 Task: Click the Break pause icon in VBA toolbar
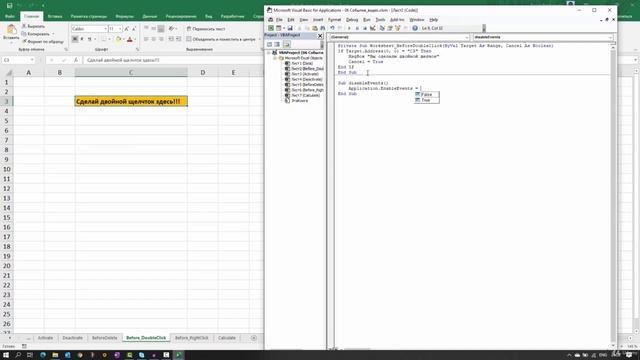click(x=357, y=28)
